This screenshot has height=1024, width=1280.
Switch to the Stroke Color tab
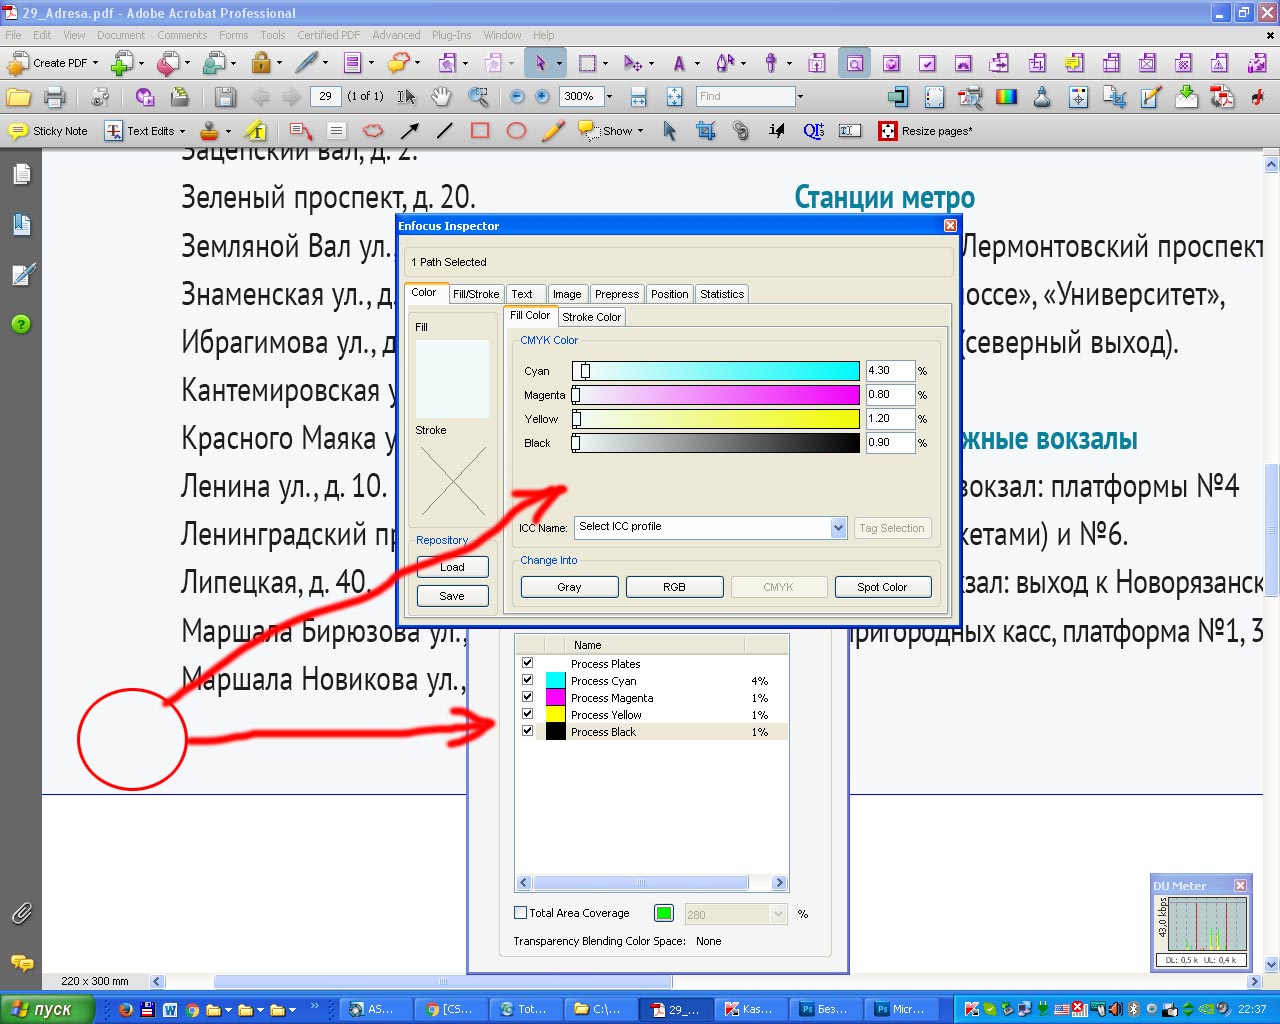(592, 317)
